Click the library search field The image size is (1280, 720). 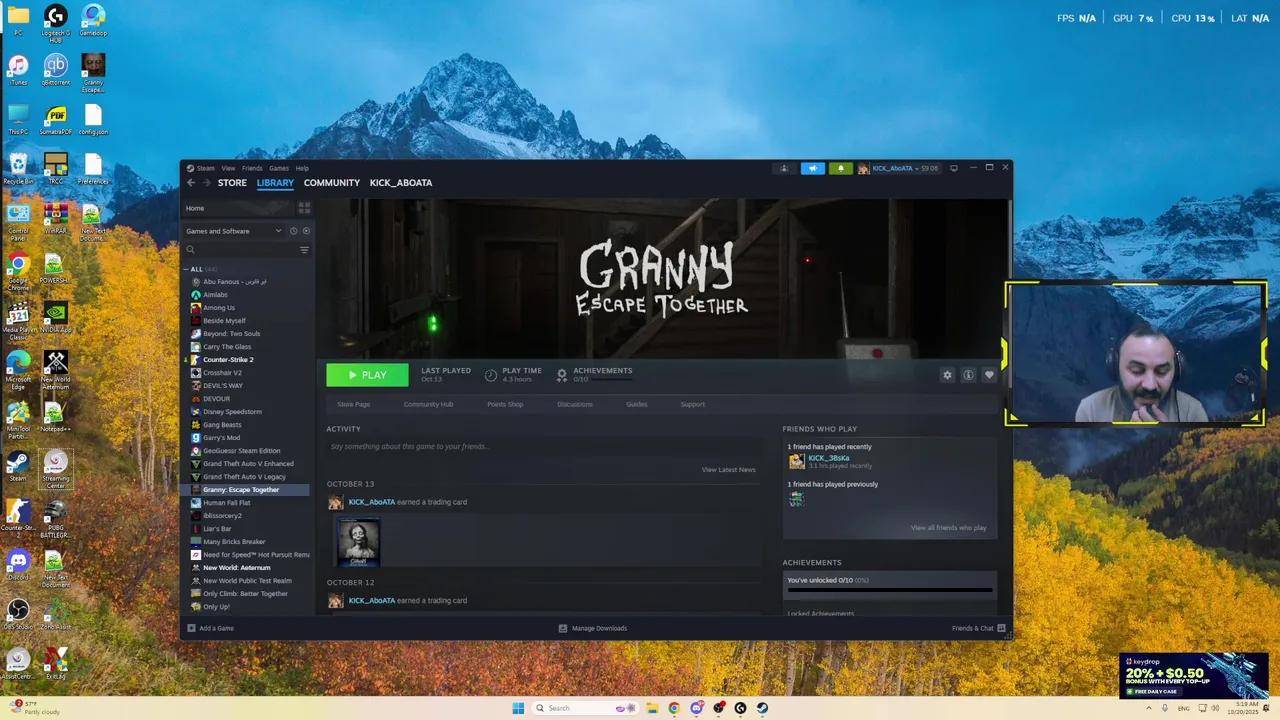pyautogui.click(x=240, y=250)
